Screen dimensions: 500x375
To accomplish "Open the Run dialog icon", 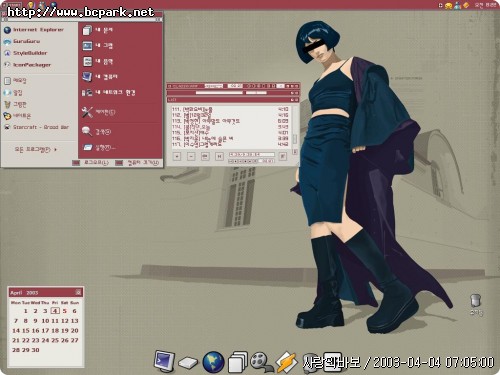I will (x=88, y=147).
